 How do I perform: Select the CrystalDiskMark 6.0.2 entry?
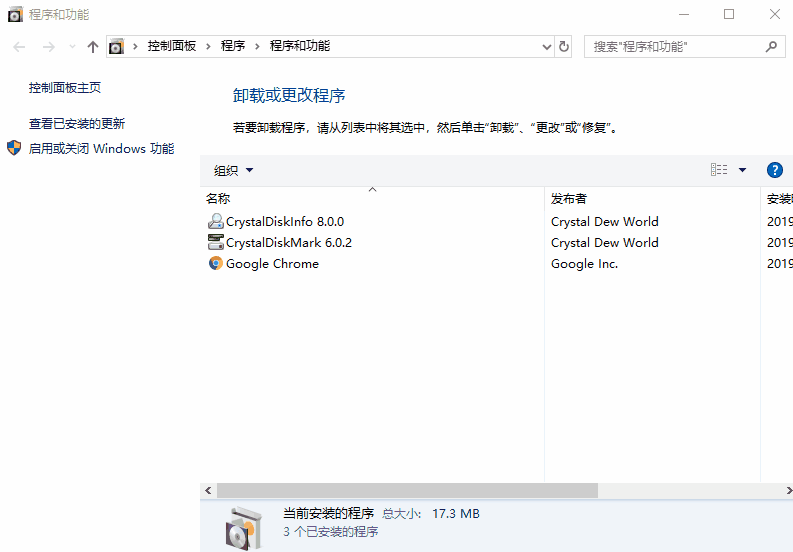(x=289, y=243)
